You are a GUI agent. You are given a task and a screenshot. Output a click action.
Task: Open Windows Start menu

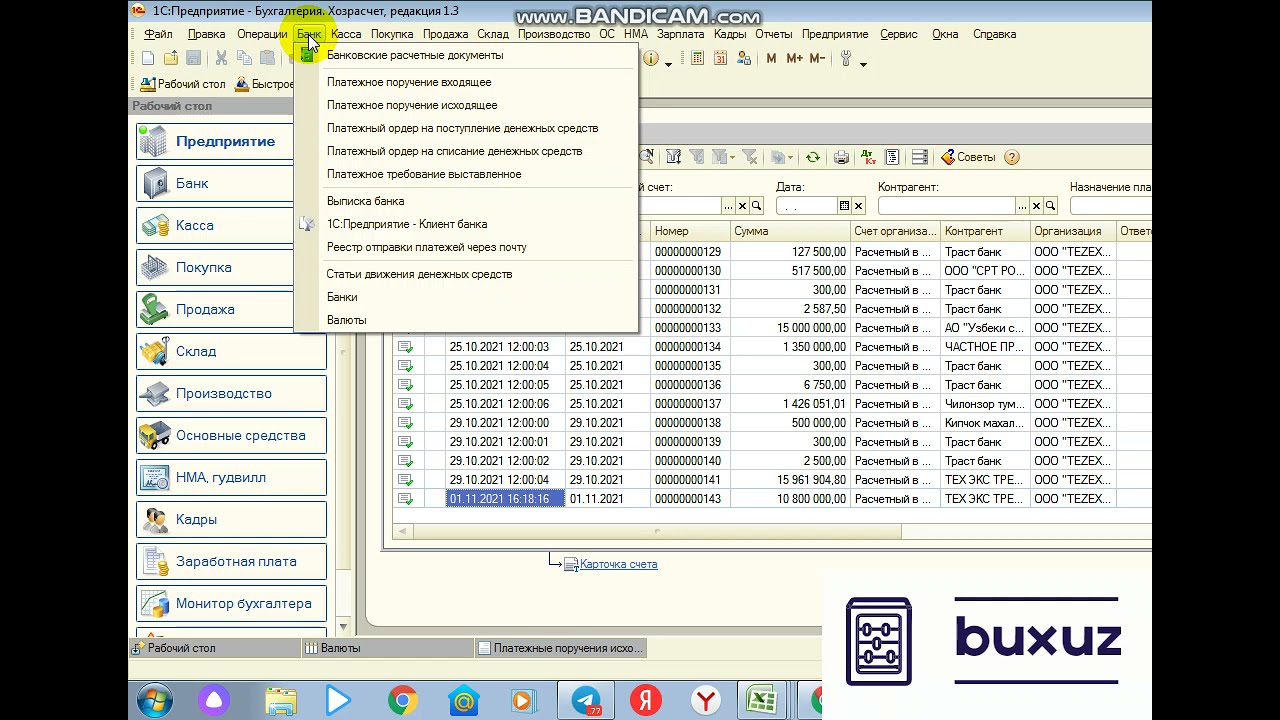(x=154, y=701)
